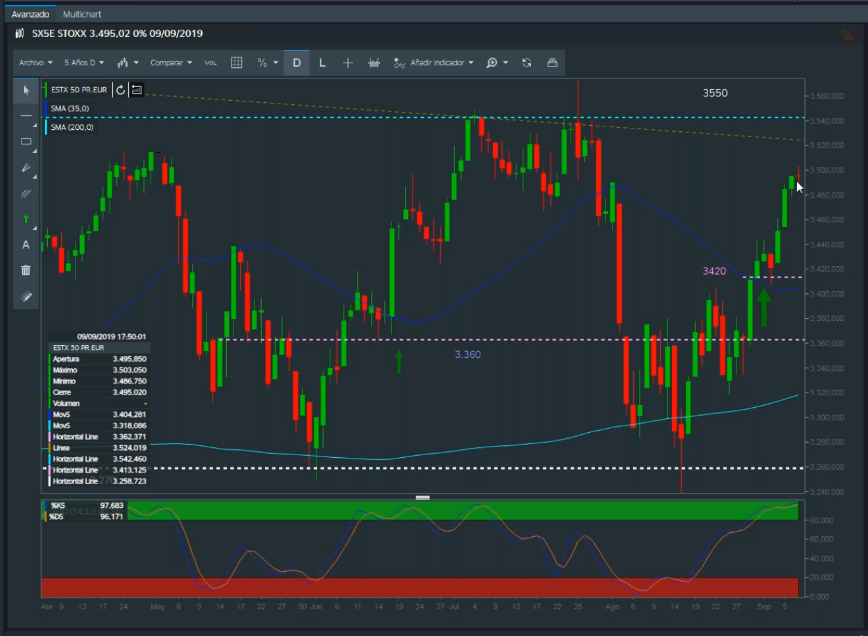Open the percent % dropdown
Viewport: 868px width, 636px height.
click(267, 63)
